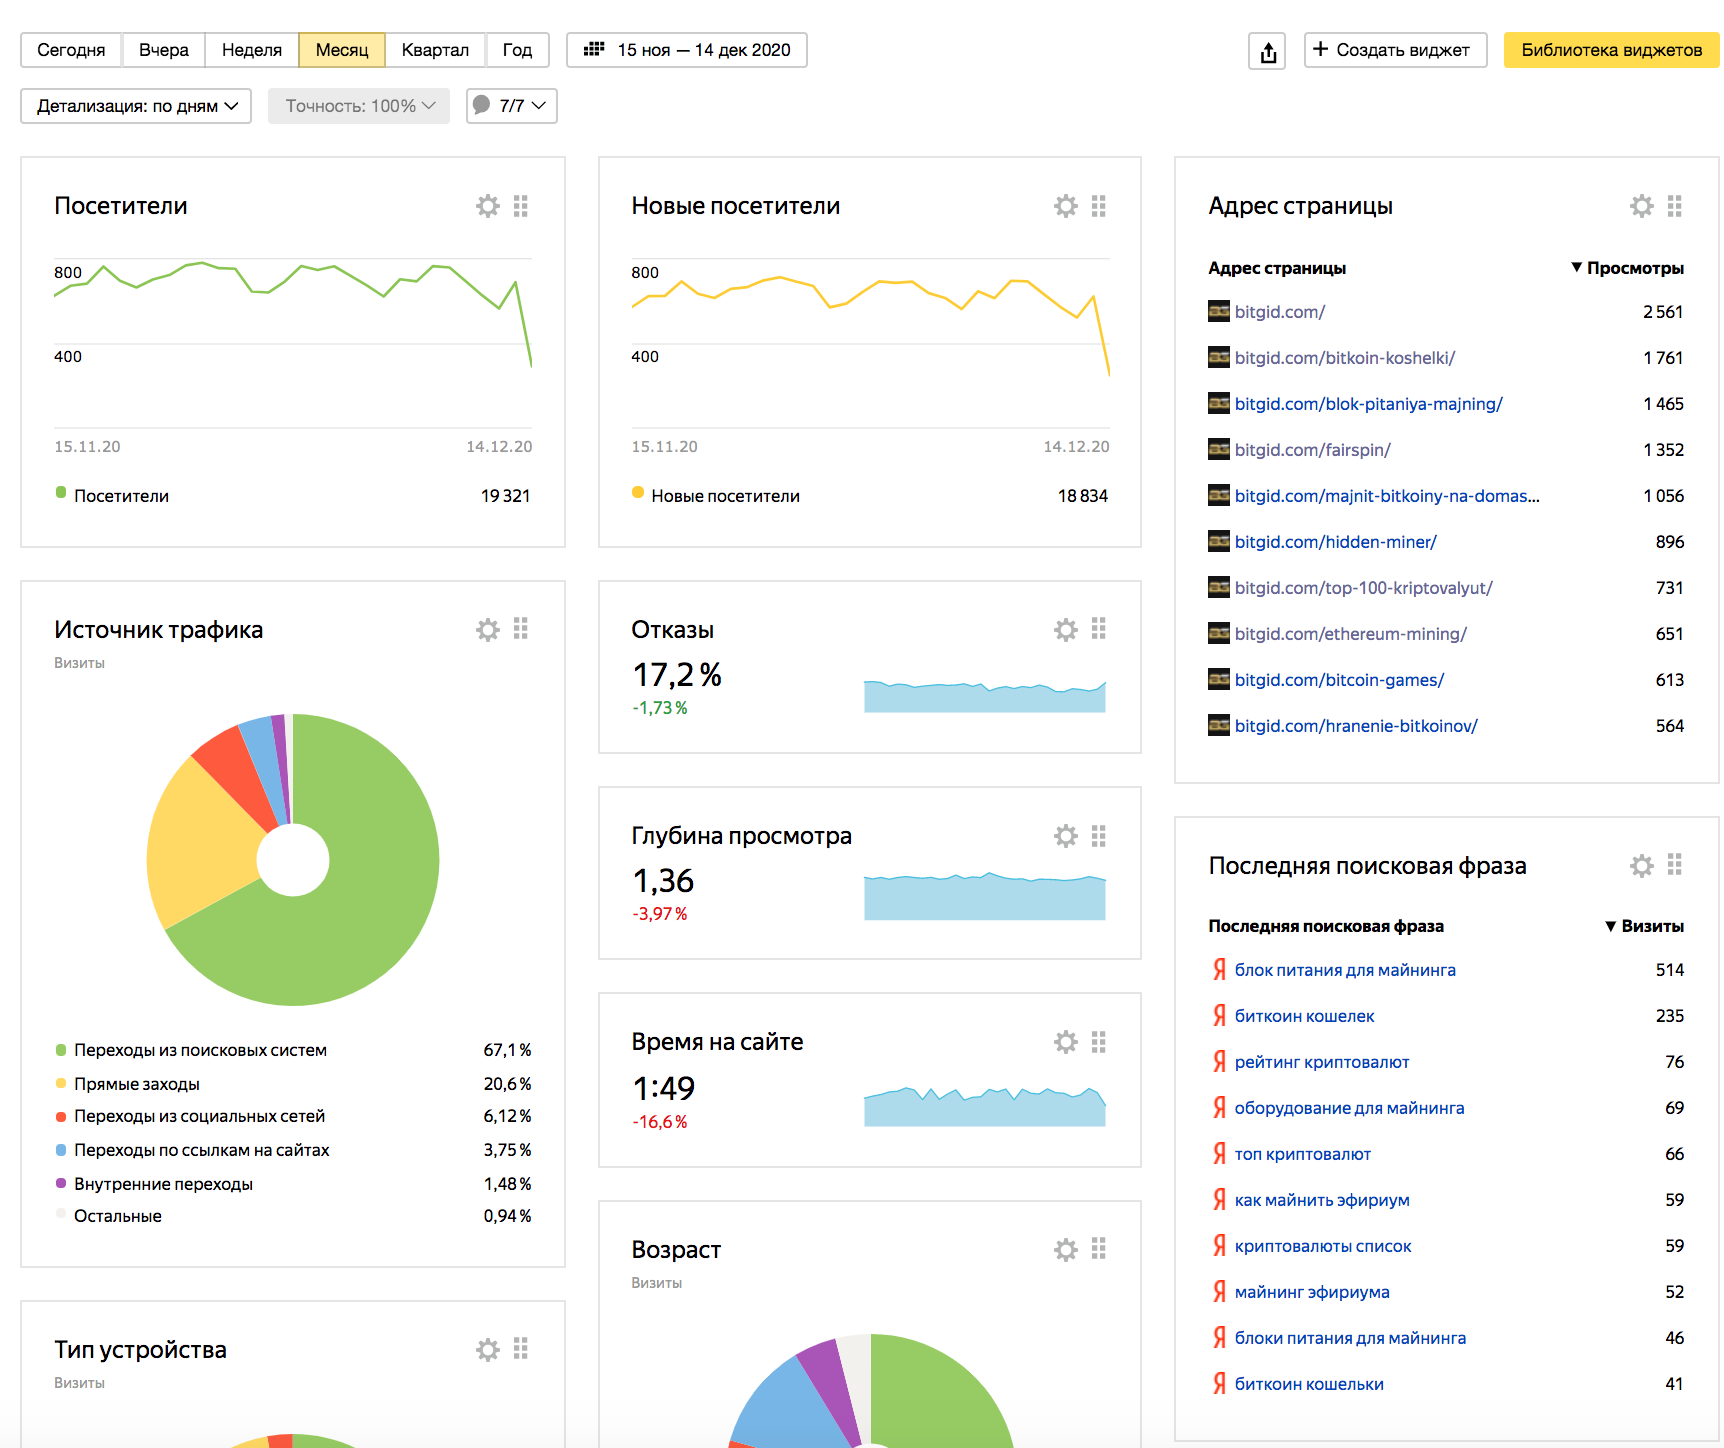This screenshot has width=1724, height=1448.
Task: Open settings gear of Посетители widget
Action: point(487,206)
